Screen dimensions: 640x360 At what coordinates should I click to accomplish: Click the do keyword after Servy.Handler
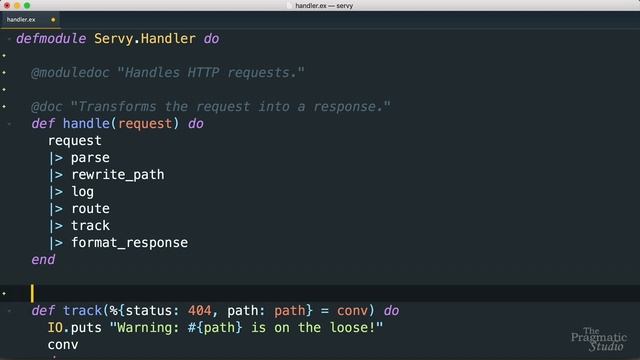[211, 39]
